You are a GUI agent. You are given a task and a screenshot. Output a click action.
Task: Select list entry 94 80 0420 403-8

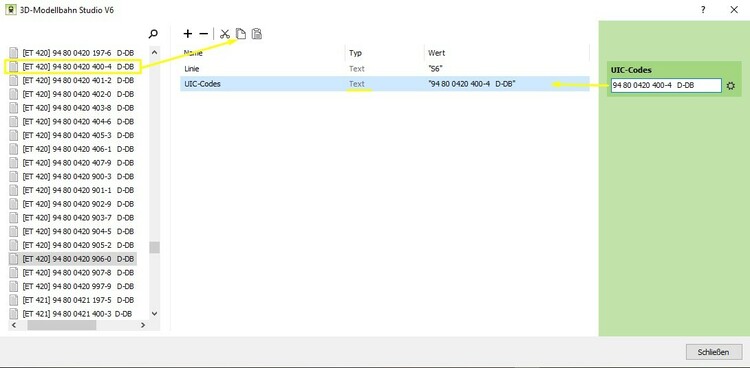click(72, 108)
